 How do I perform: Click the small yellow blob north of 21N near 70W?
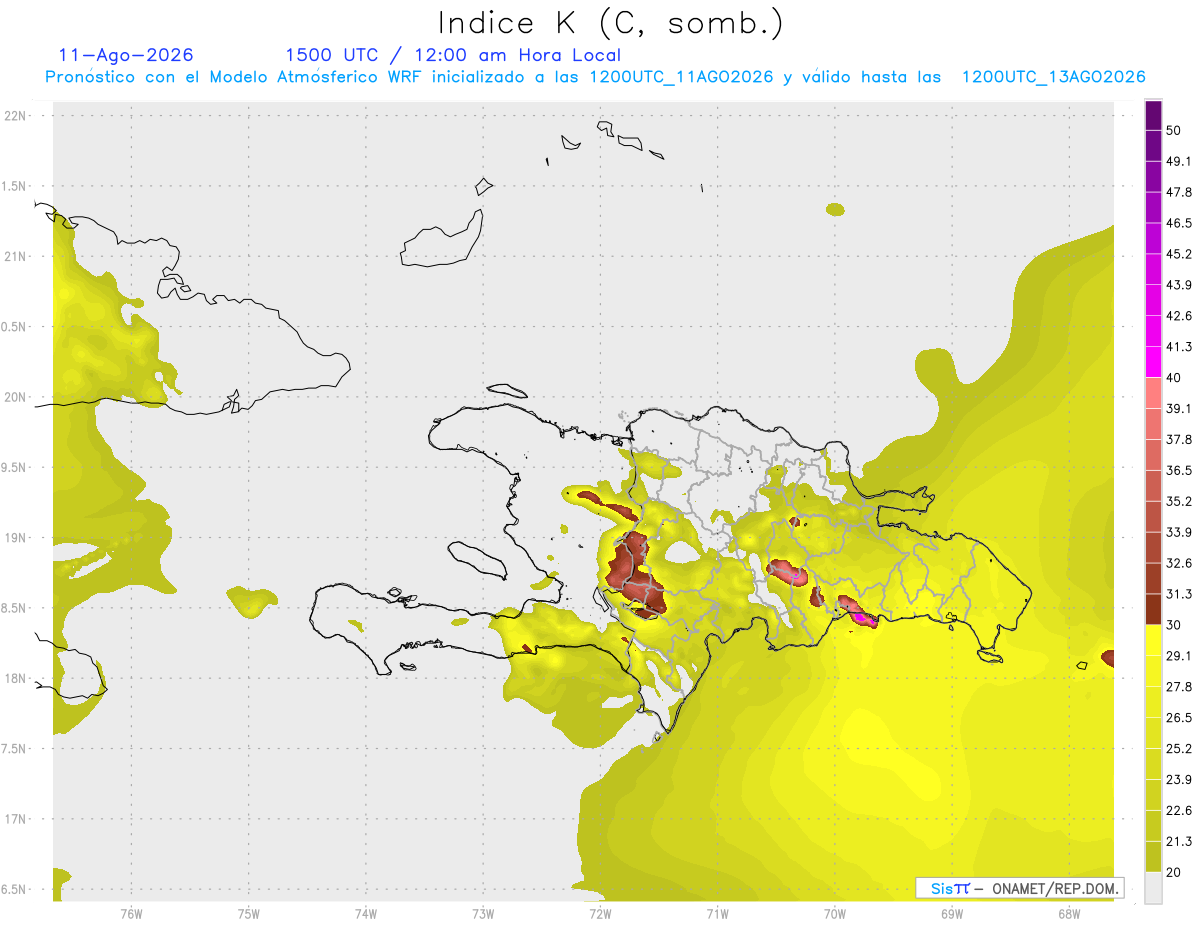point(835,209)
